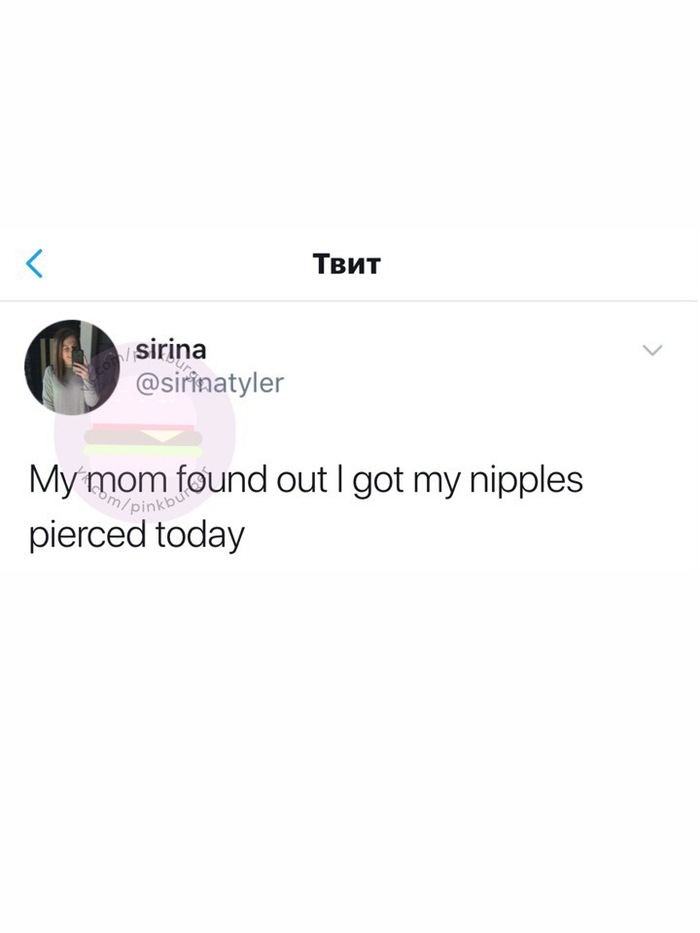Go back using the blue arrow
700x933 pixels.
pyautogui.click(x=35, y=264)
